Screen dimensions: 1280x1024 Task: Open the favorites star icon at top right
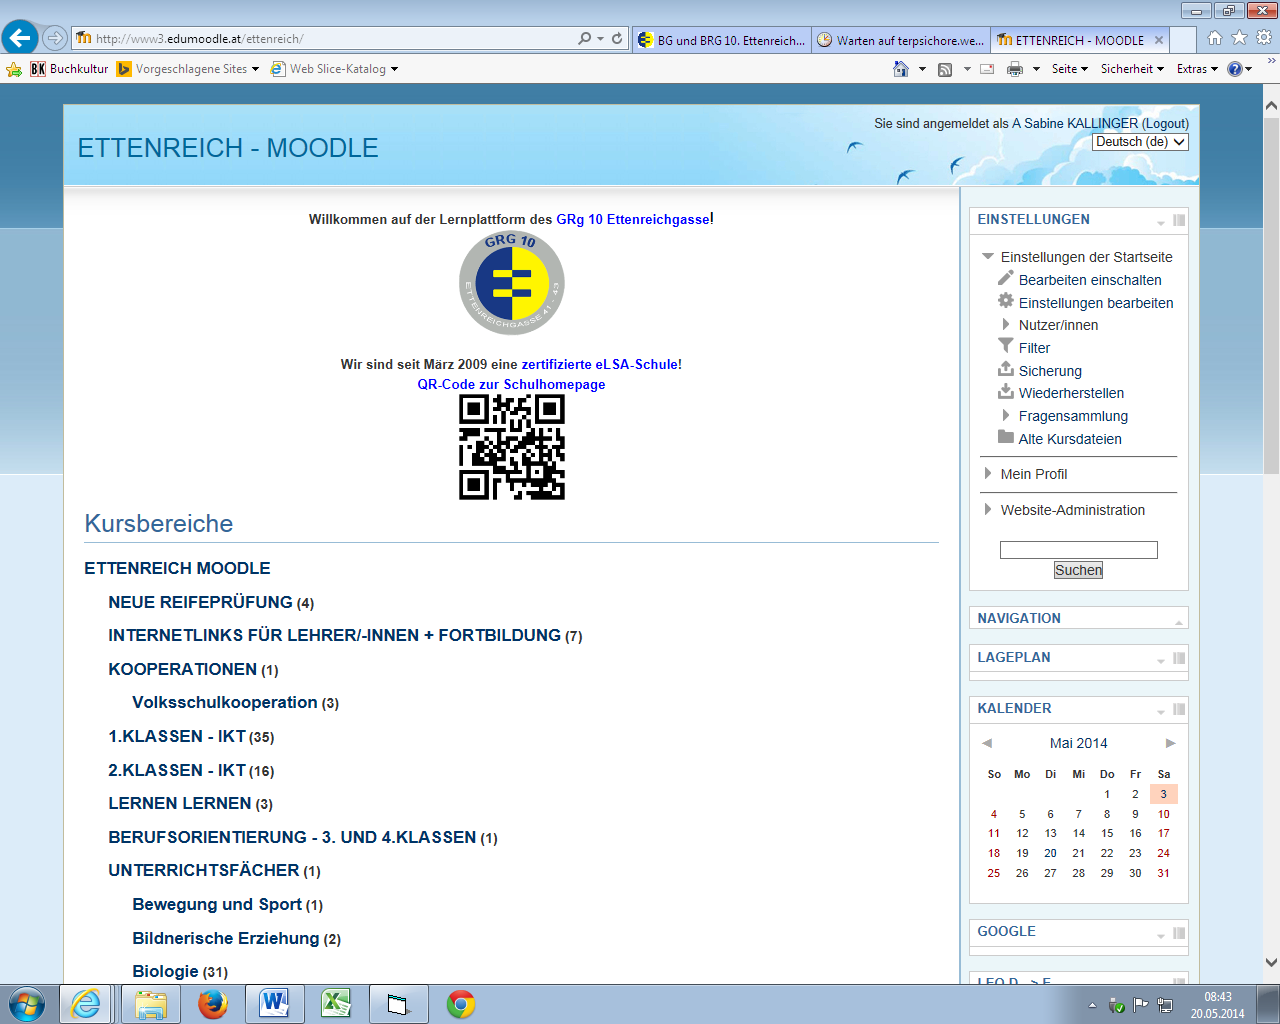coord(1239,38)
